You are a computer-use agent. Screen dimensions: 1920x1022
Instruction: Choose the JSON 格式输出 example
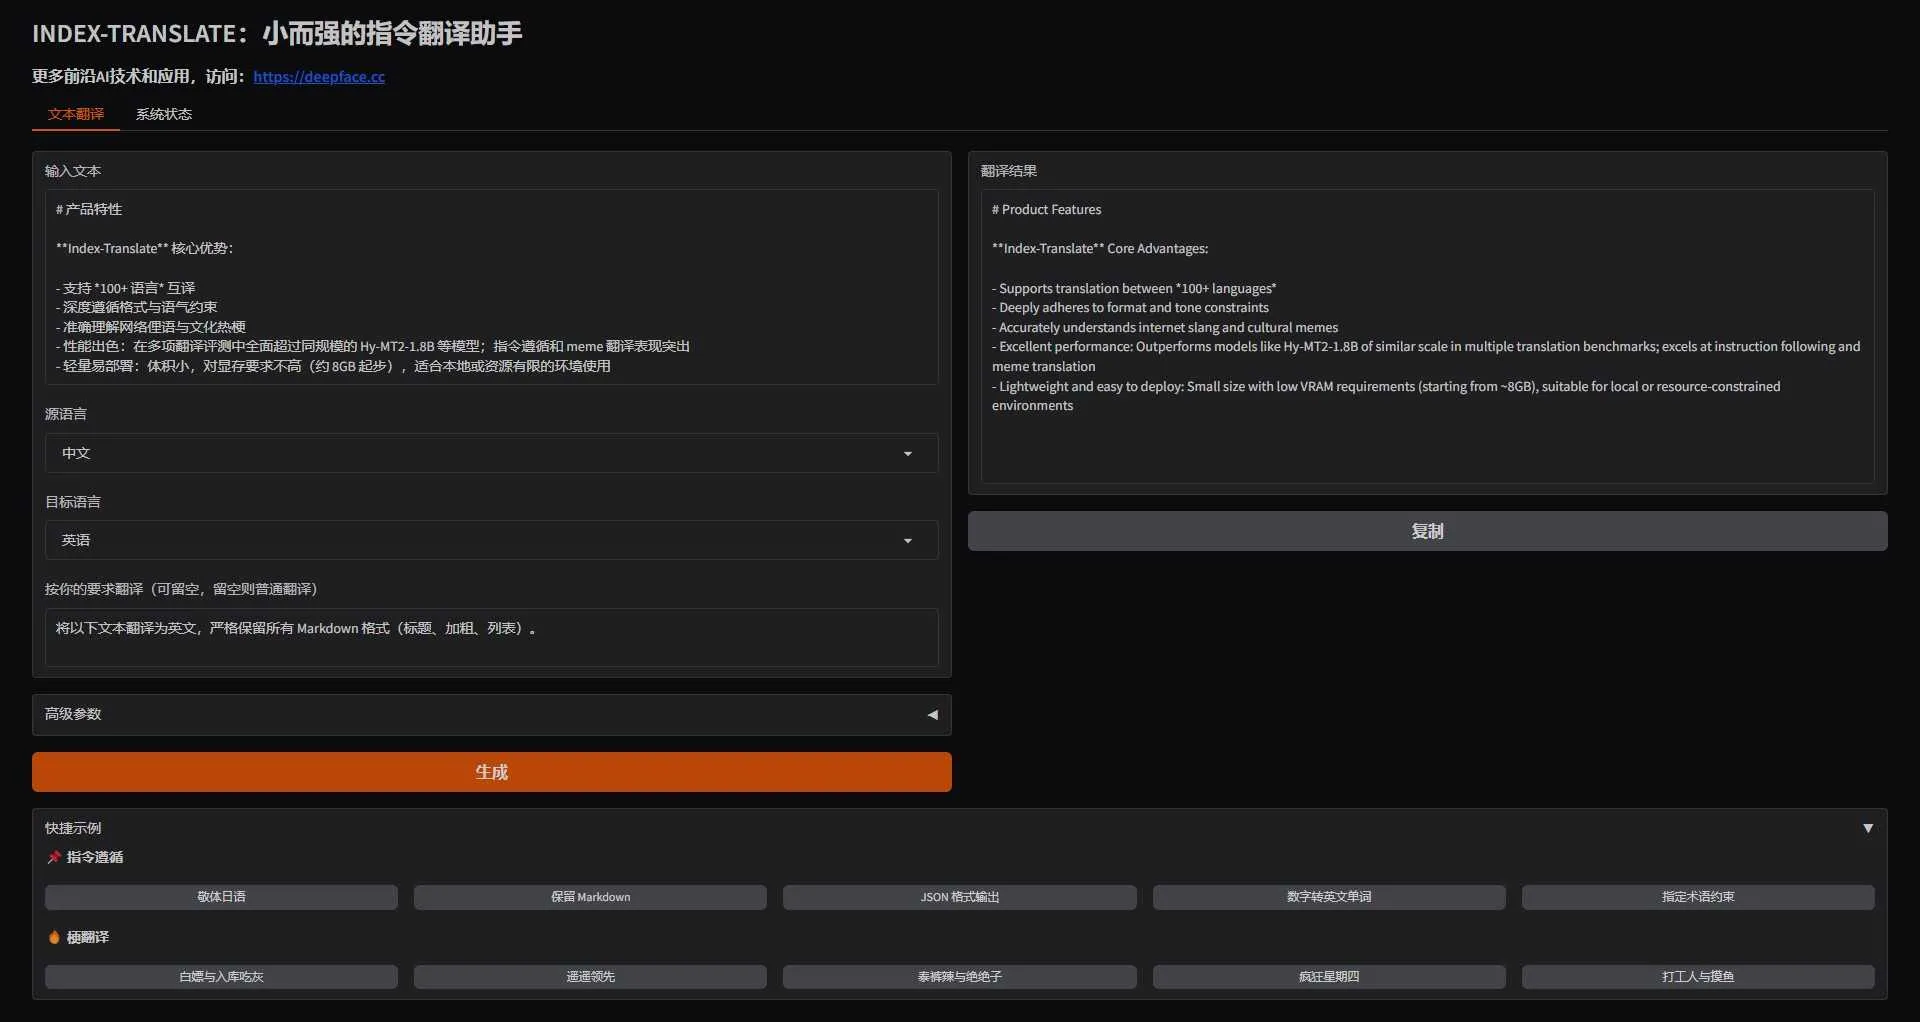click(960, 897)
